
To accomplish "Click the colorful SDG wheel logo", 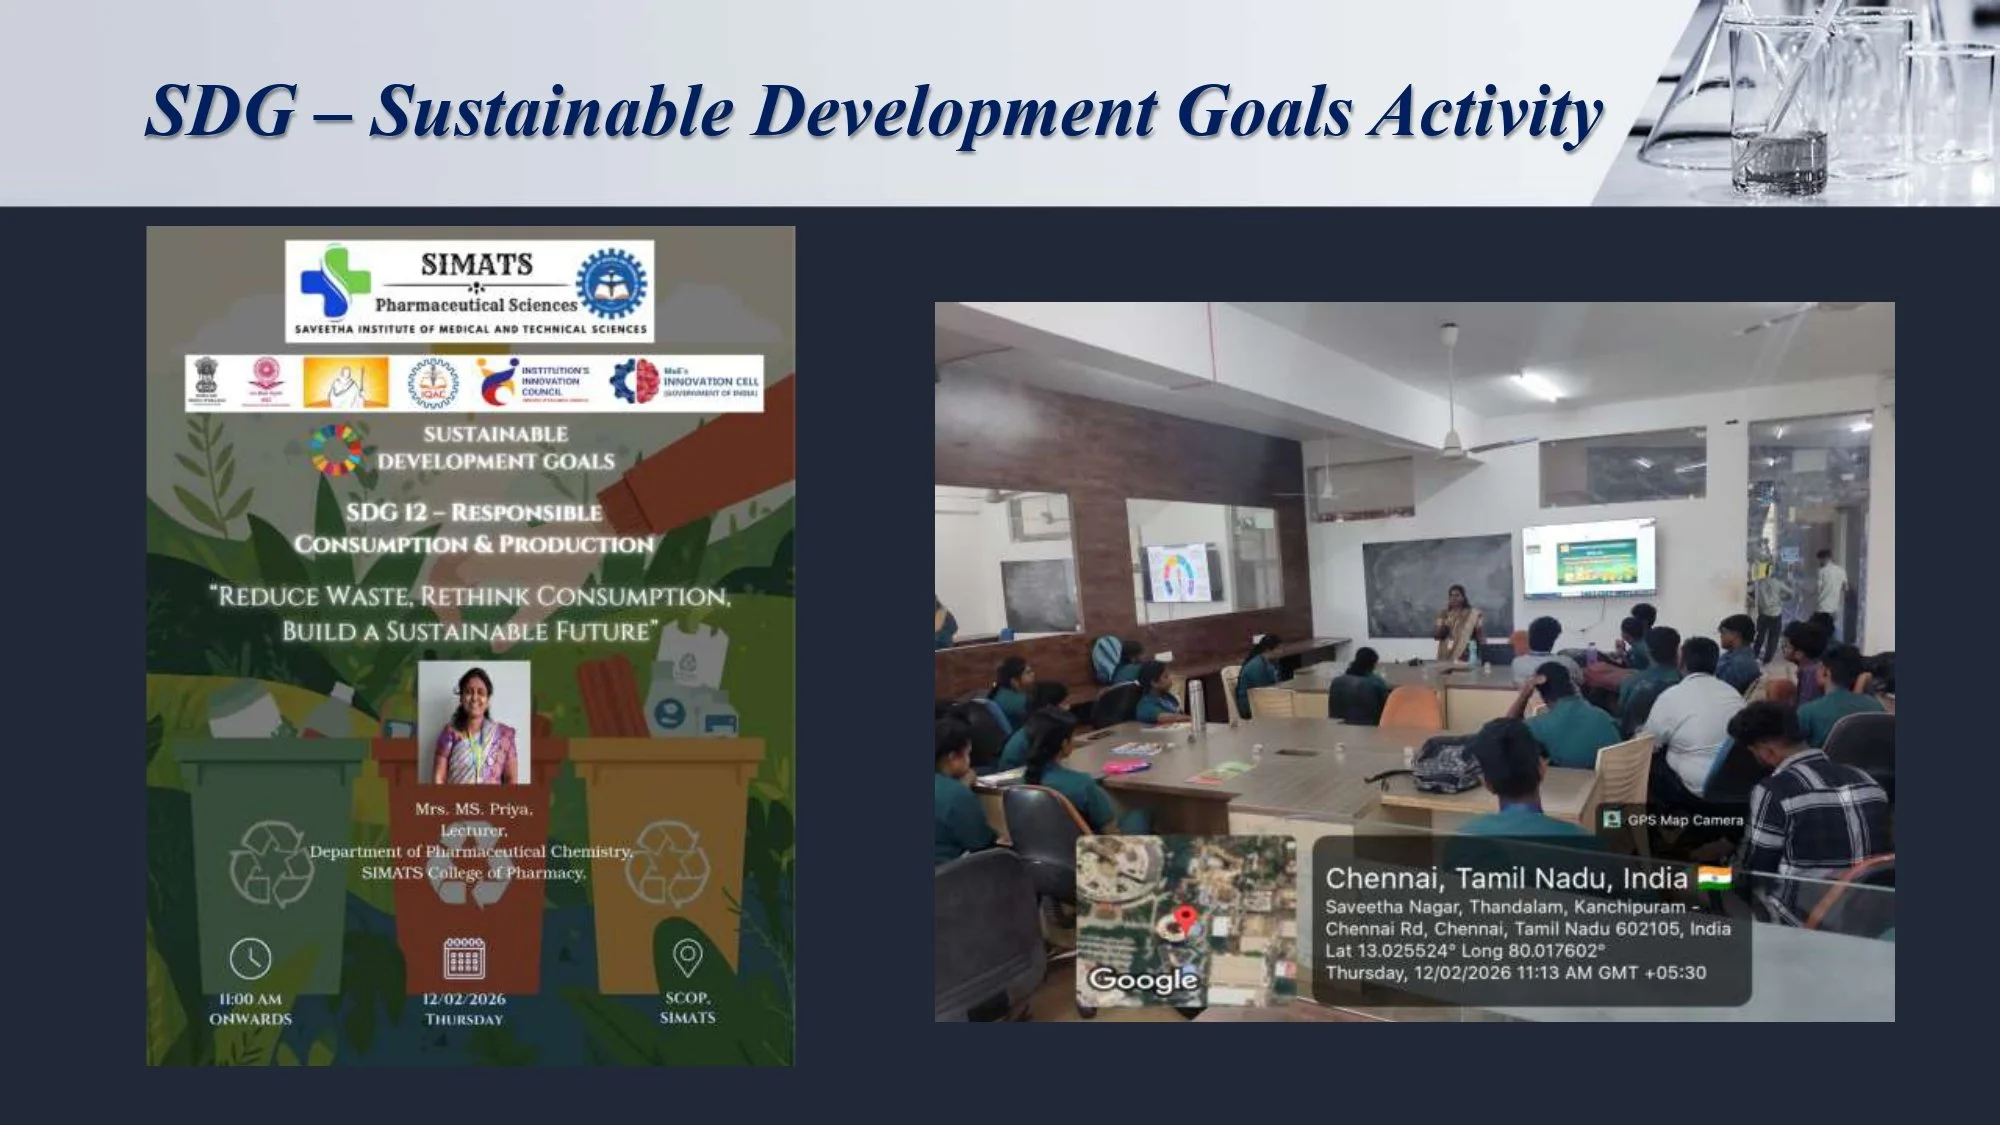I will pos(336,447).
